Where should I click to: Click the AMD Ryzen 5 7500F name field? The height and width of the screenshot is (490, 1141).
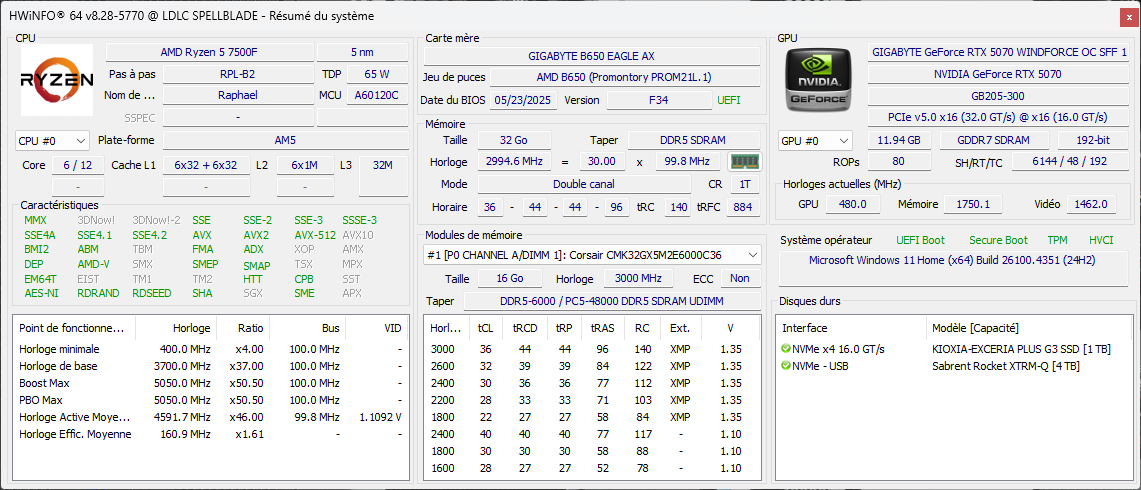[210, 52]
